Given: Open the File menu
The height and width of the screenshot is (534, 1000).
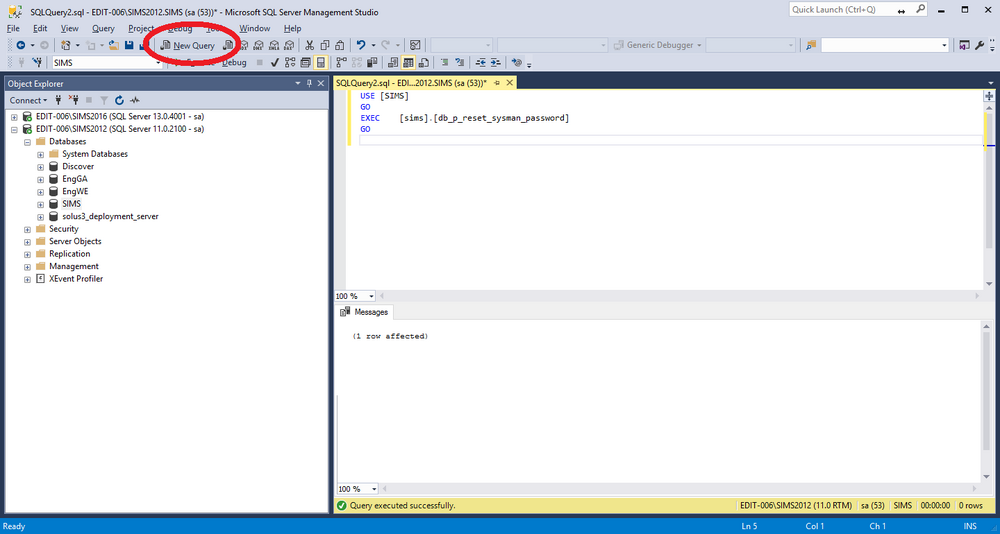Looking at the screenshot, I should [x=13, y=28].
